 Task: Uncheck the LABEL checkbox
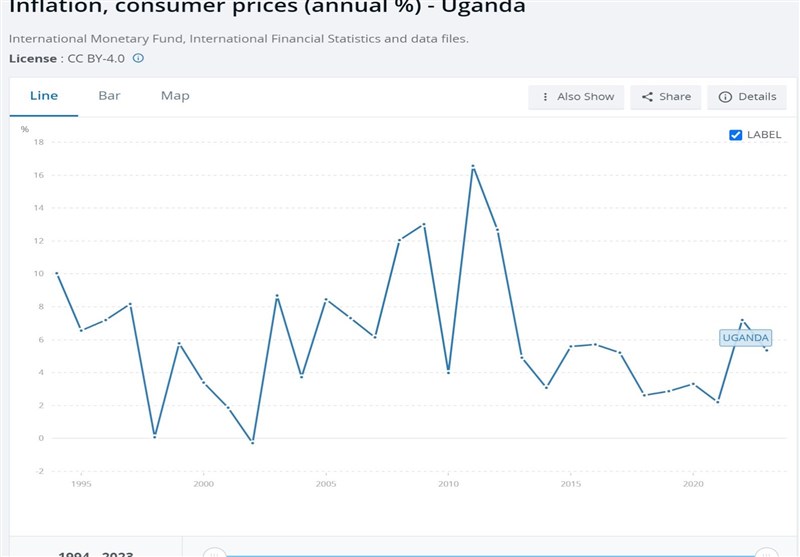(x=736, y=135)
